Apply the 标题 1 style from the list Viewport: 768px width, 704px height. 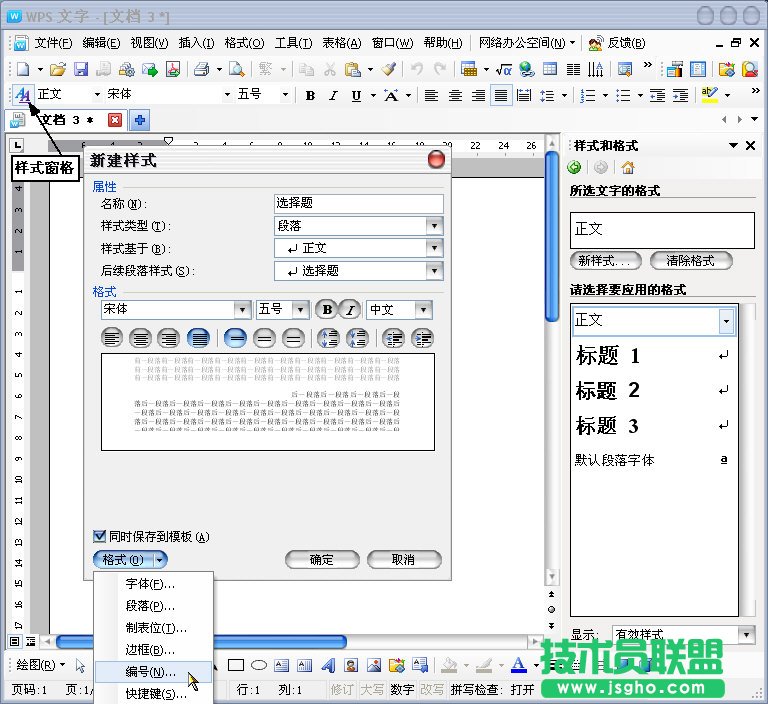point(652,356)
